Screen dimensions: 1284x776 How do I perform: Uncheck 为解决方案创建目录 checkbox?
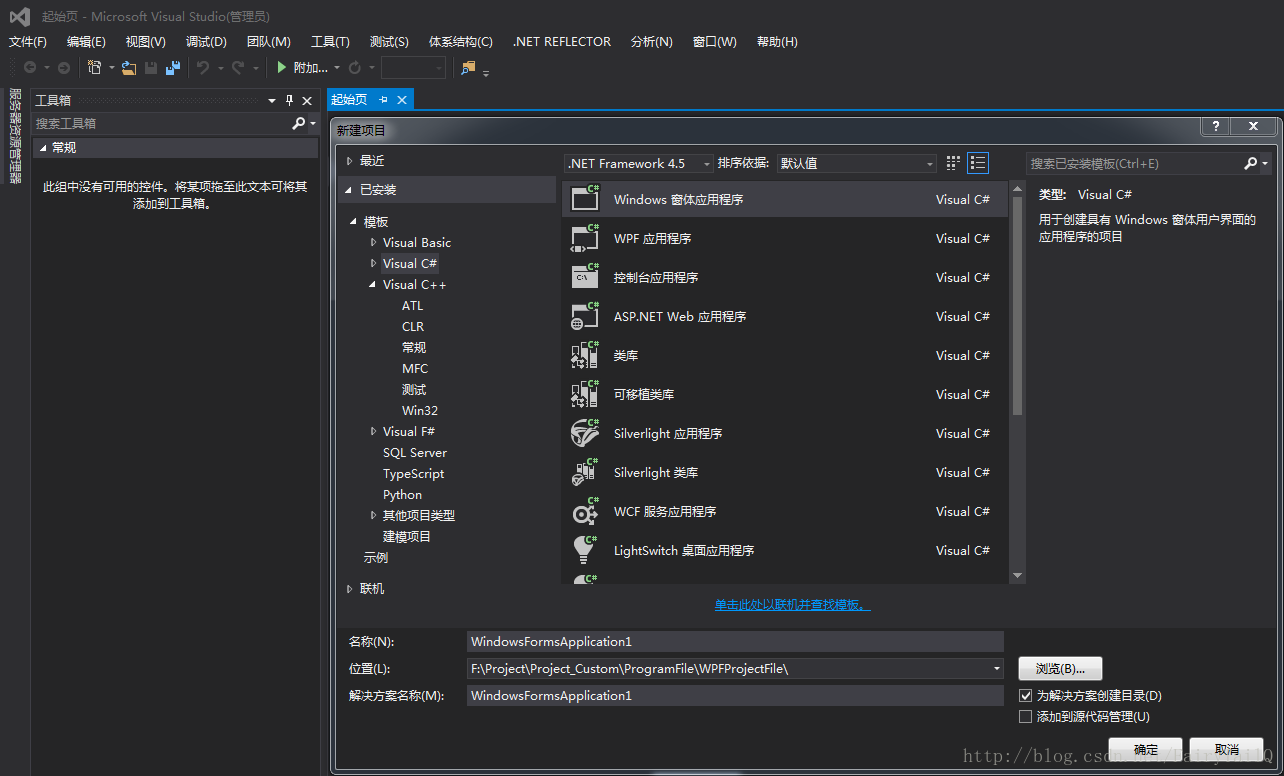1025,695
